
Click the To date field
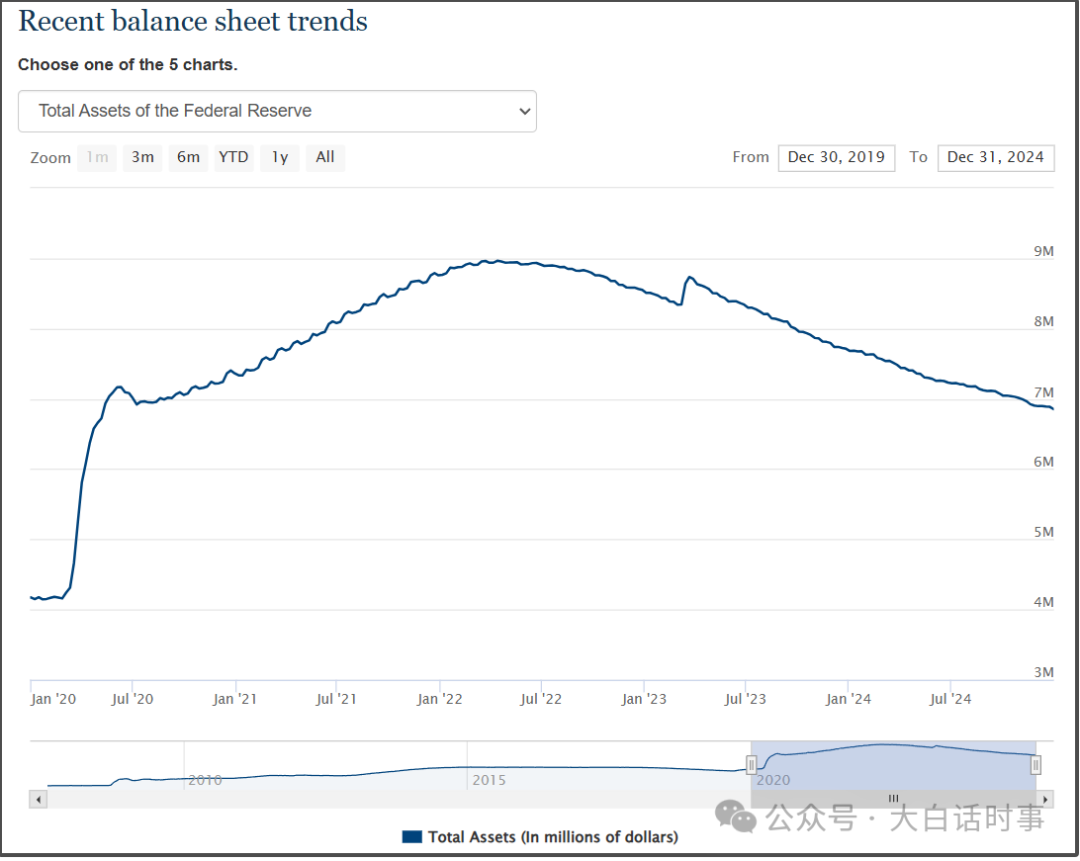[995, 157]
